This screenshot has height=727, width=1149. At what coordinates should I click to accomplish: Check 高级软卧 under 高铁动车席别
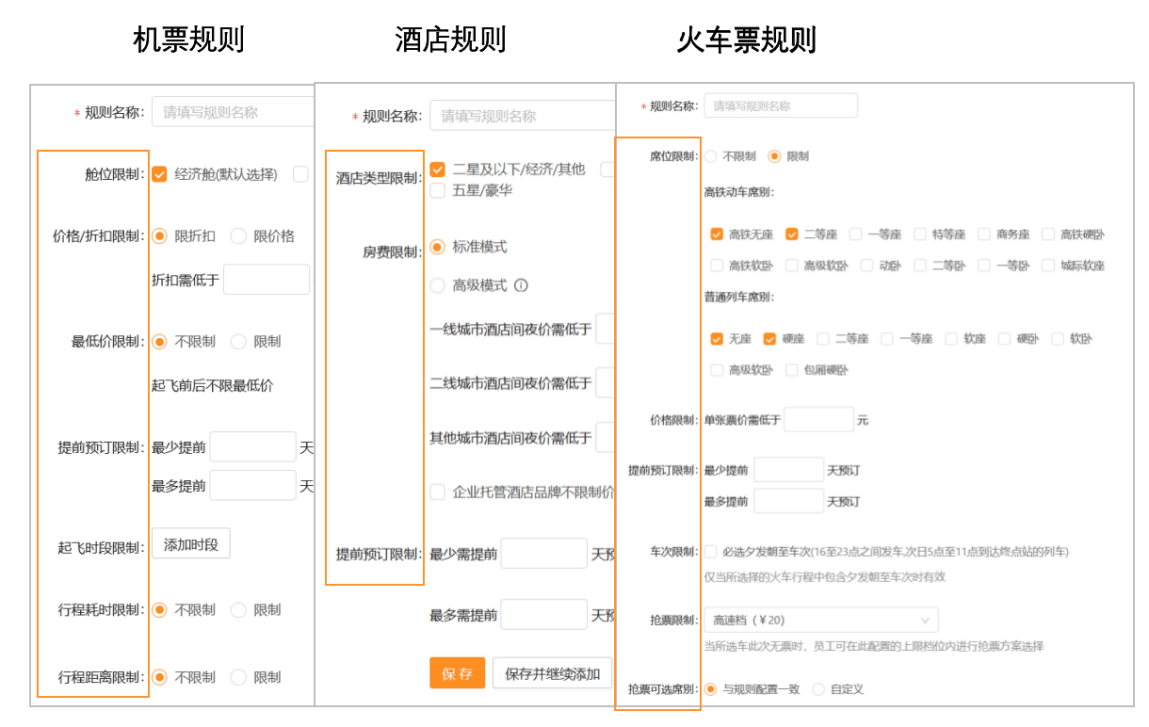[x=791, y=265]
